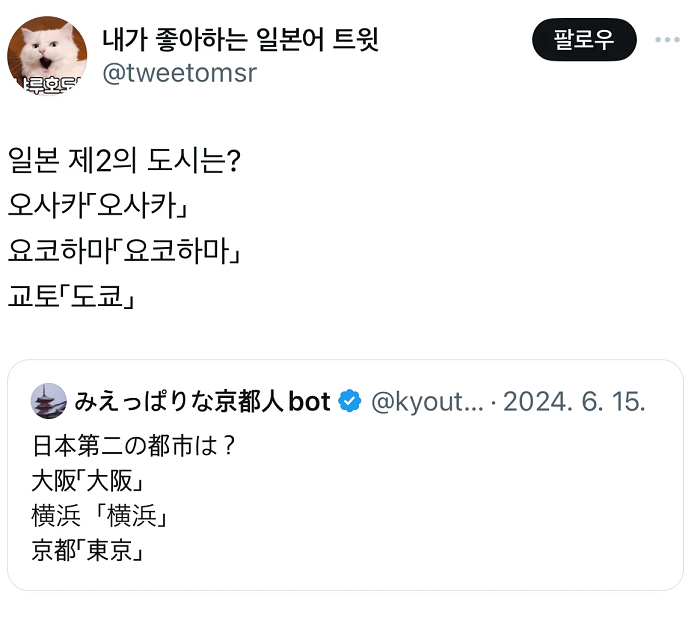Click the text 오사카「오사카」
Image resolution: width=700 pixels, height=621 pixels.
[99, 206]
